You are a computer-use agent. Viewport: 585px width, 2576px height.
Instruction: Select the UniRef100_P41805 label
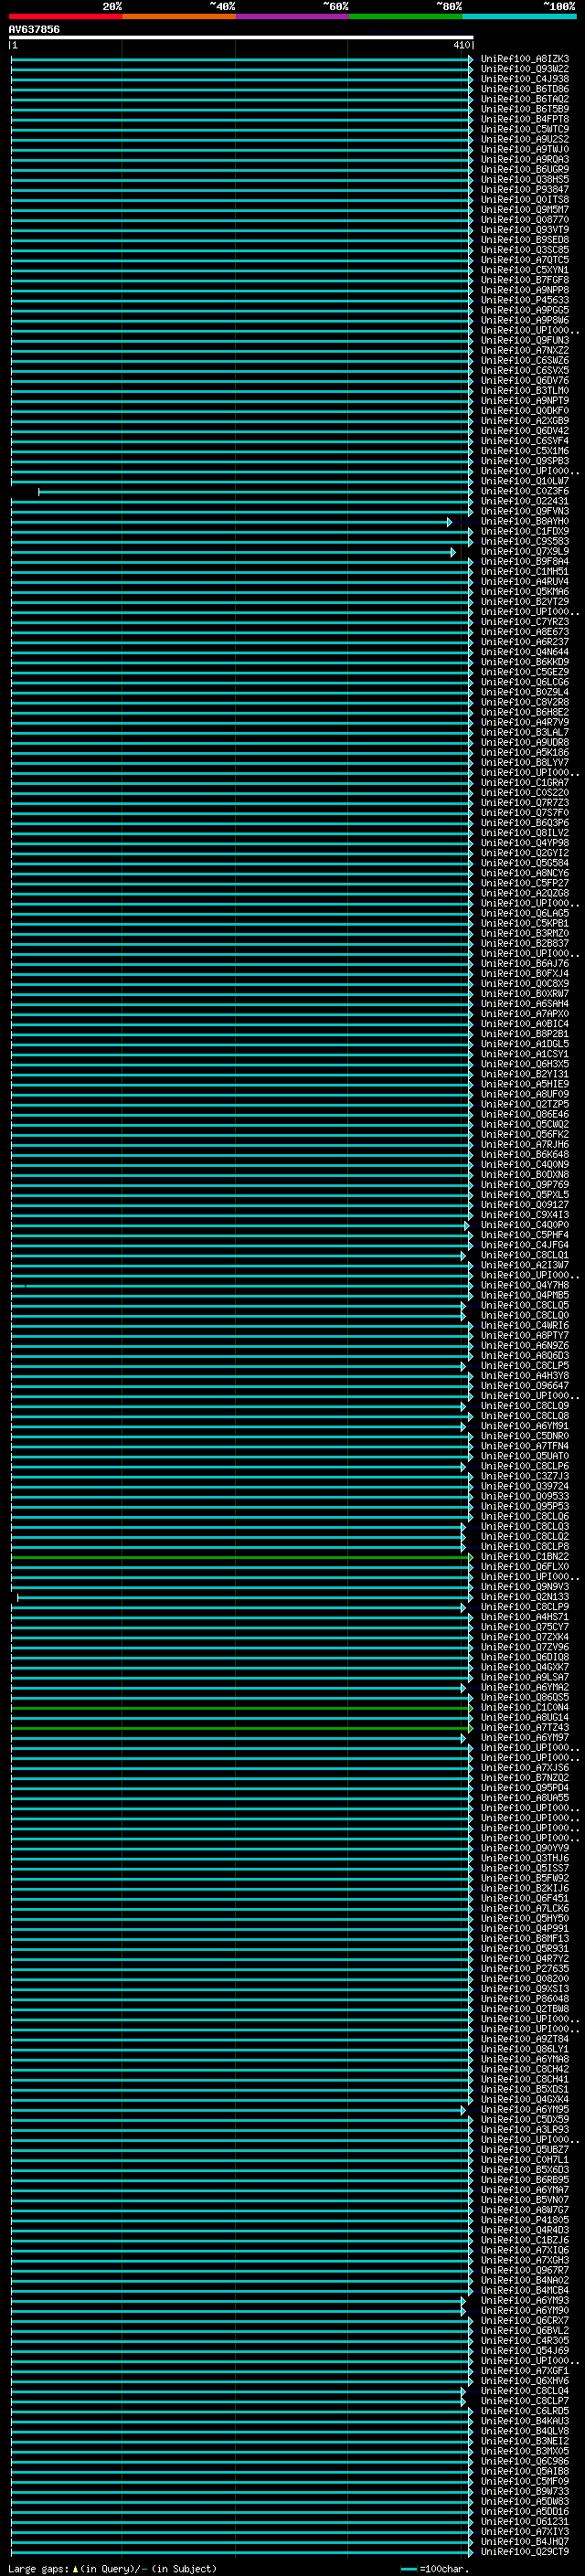(x=524, y=2220)
